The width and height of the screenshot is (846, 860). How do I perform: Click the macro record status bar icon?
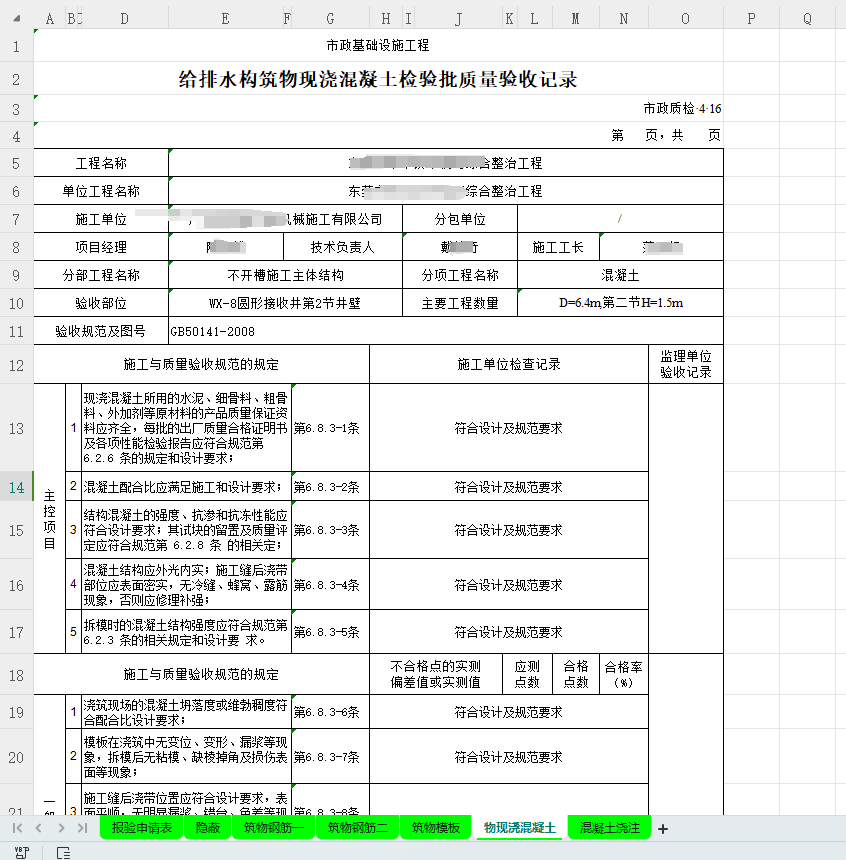coord(21,852)
